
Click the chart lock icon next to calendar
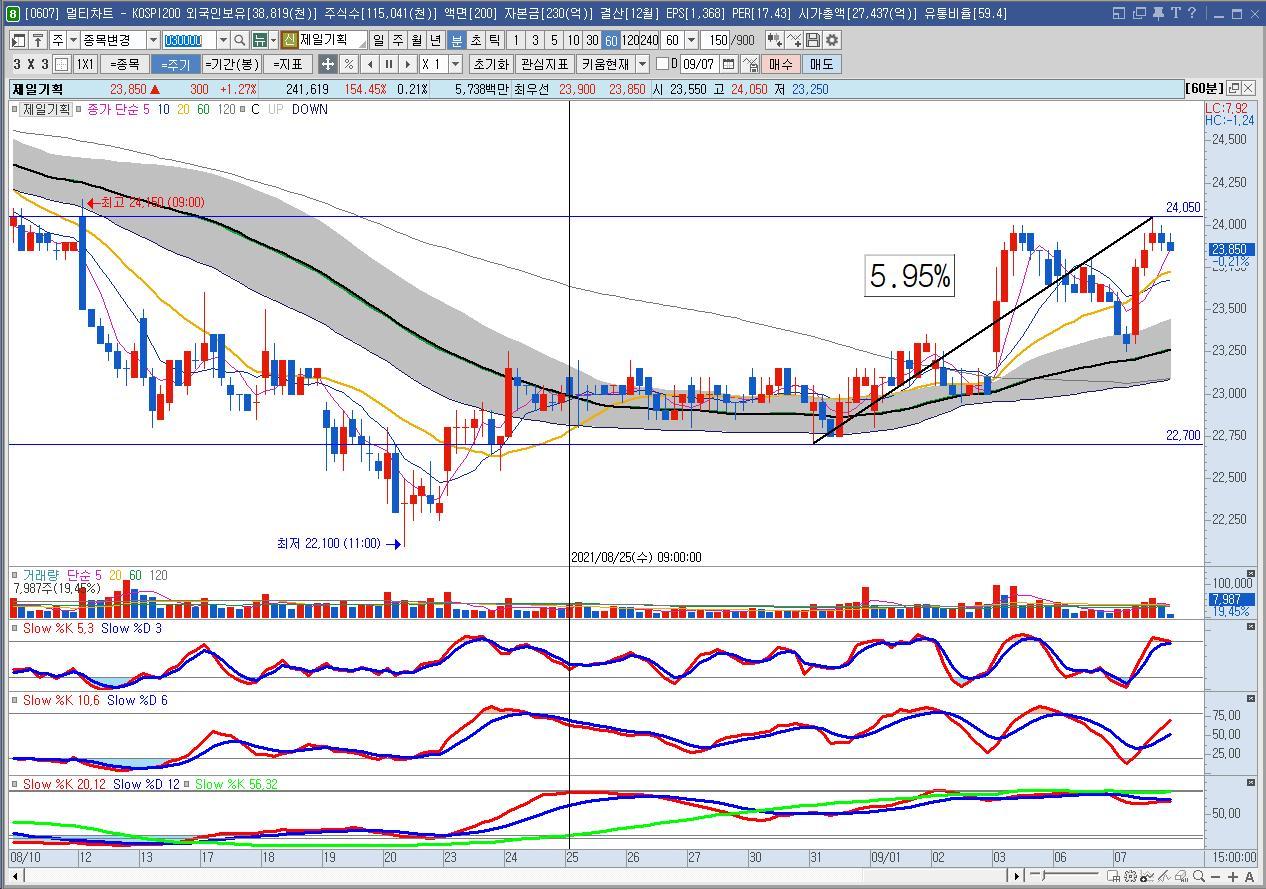click(x=749, y=64)
